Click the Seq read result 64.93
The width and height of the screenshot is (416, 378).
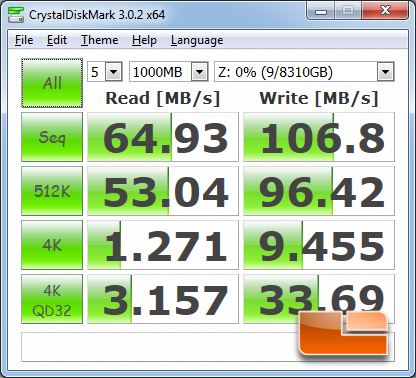click(163, 137)
